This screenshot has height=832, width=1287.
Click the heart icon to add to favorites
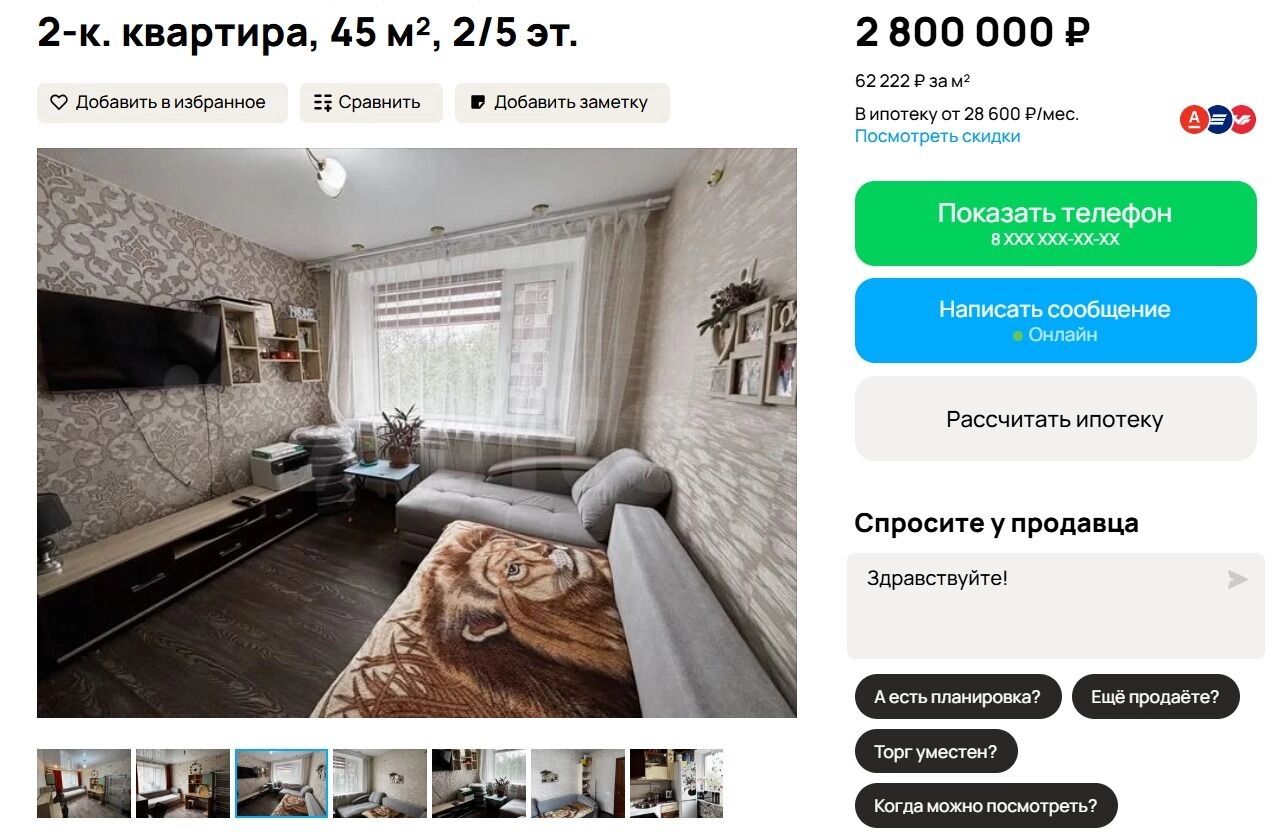59,102
